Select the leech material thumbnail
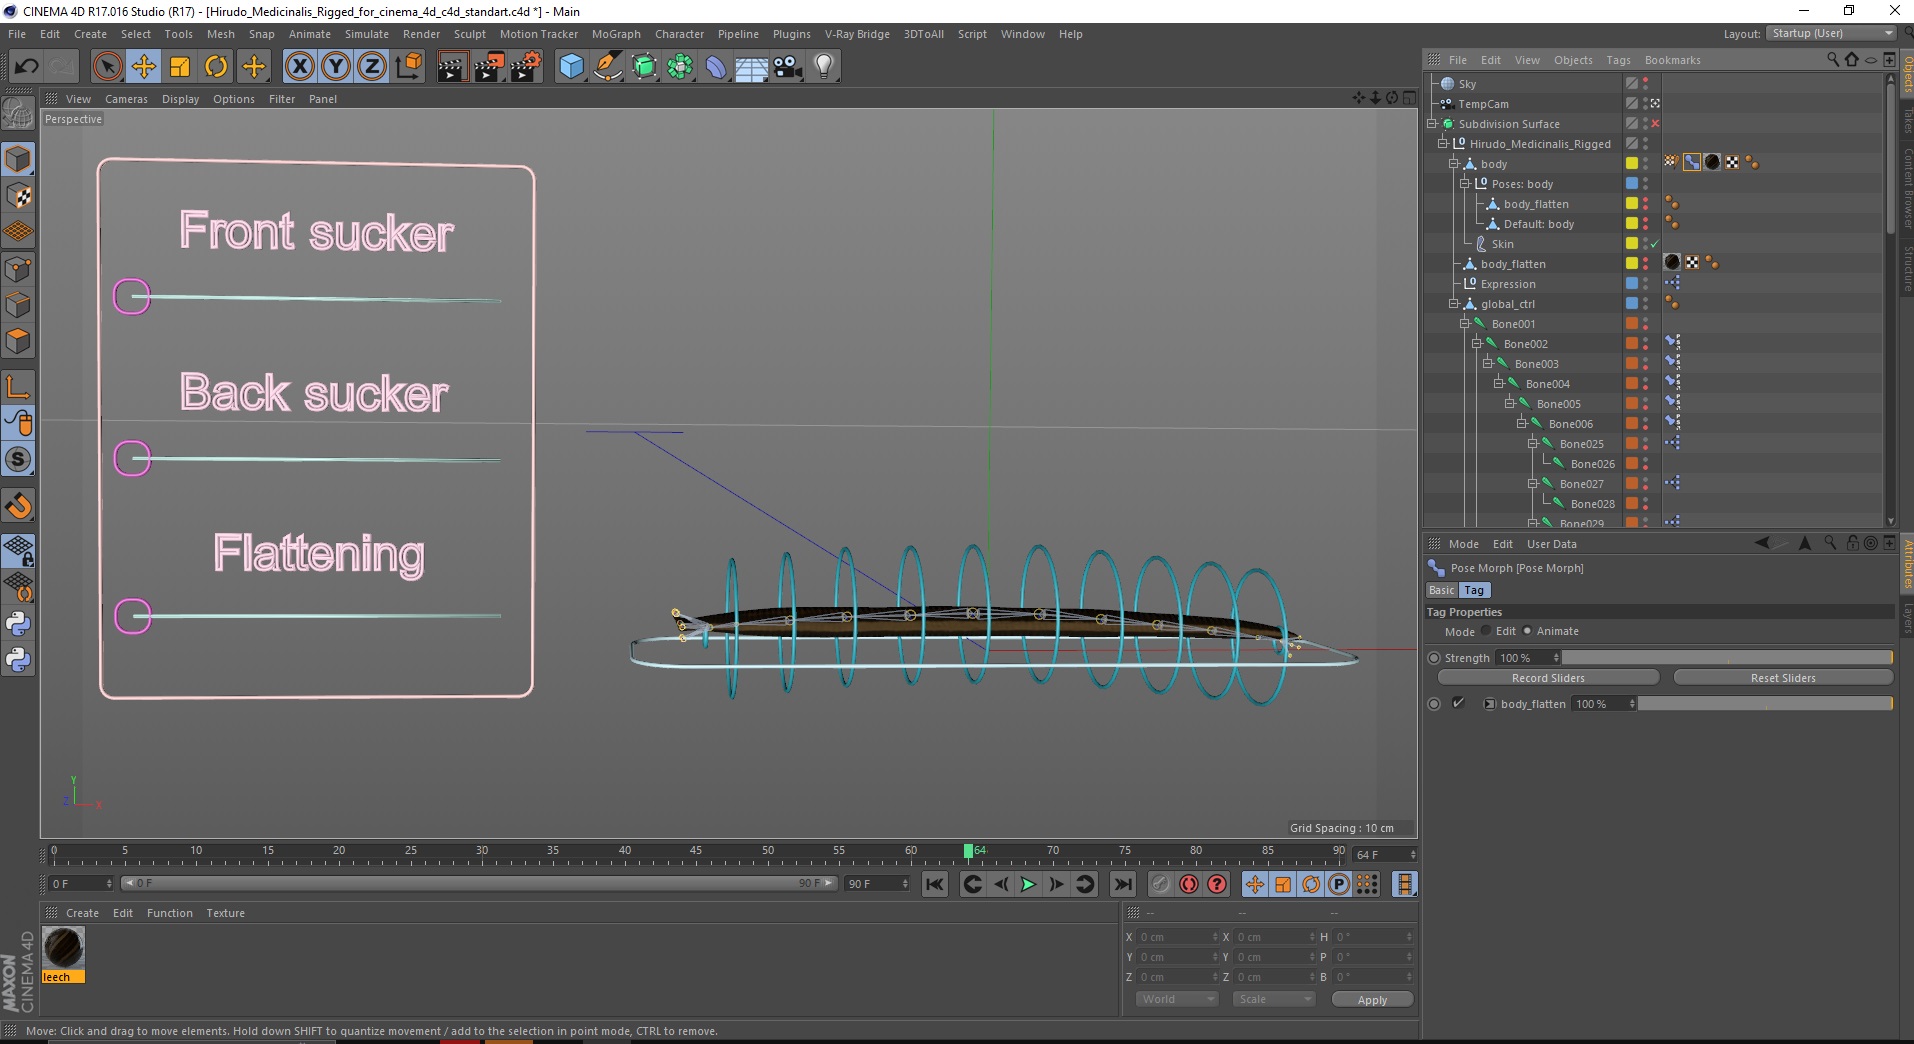This screenshot has width=1914, height=1044. pos(63,948)
